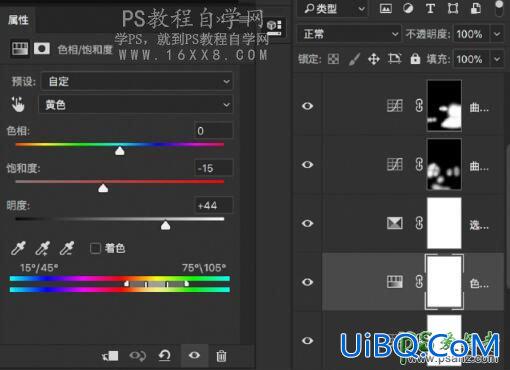The height and width of the screenshot is (370, 510).
Task: Click the second curves adjustment icon
Action: [x=395, y=165]
